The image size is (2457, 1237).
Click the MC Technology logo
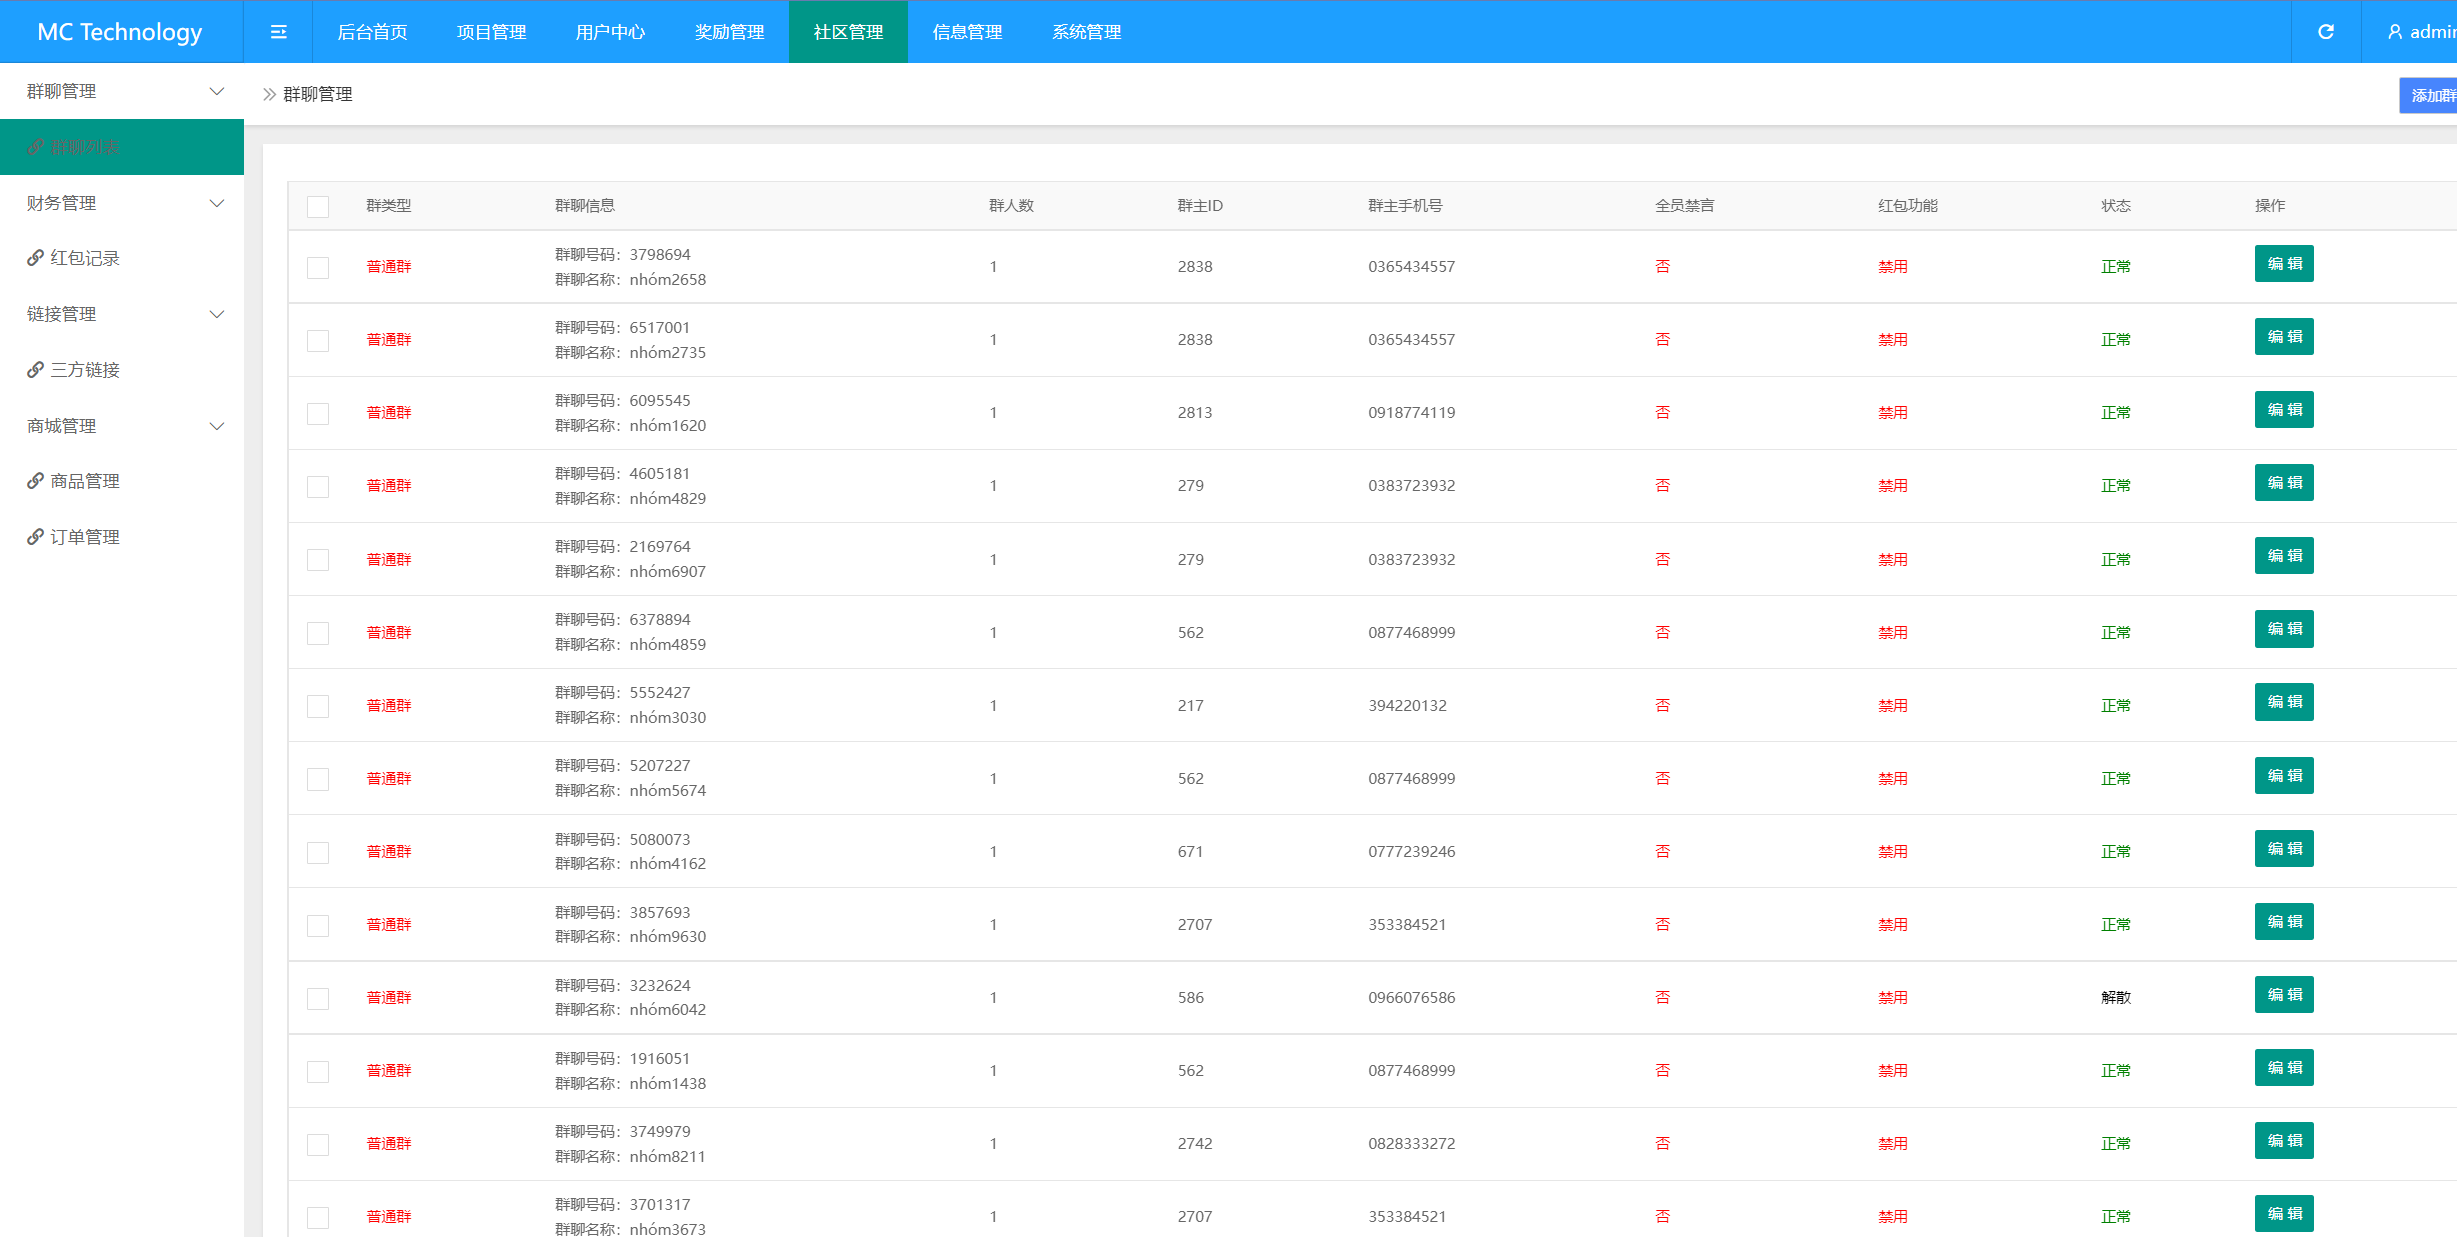[x=120, y=32]
